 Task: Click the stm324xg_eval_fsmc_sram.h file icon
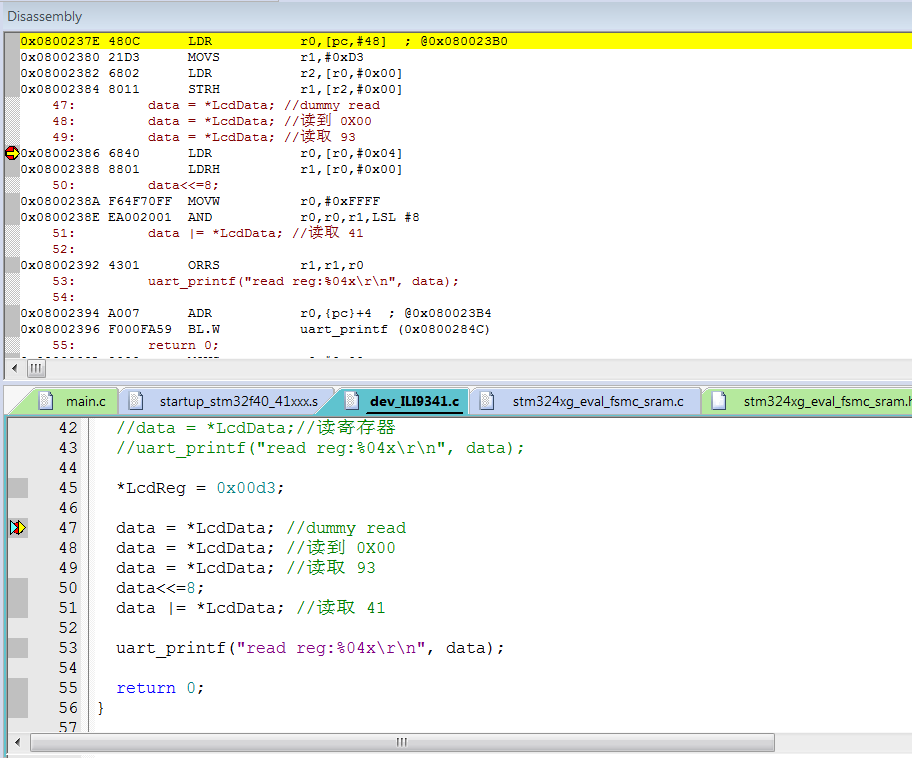(719, 401)
